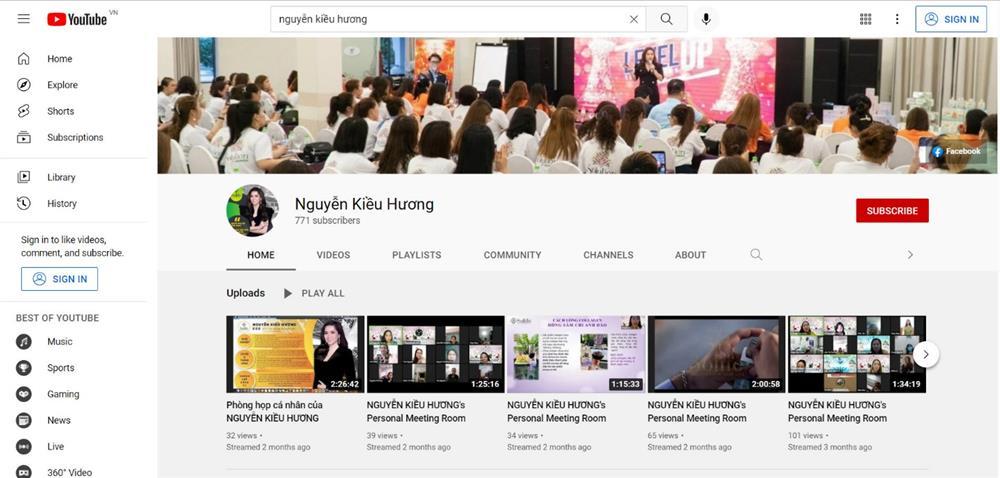Open video title with 65 views

696,412
